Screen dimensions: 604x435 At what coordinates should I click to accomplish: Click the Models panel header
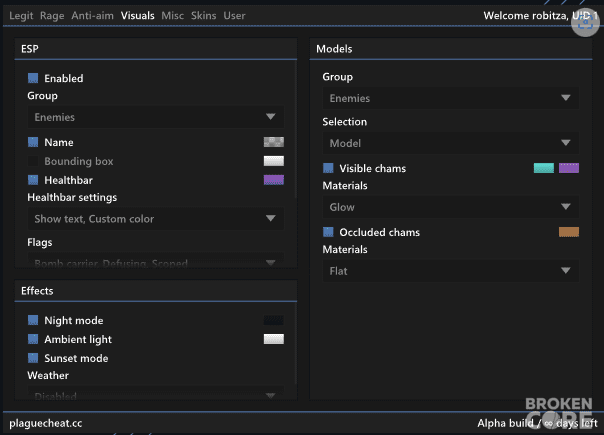point(451,49)
